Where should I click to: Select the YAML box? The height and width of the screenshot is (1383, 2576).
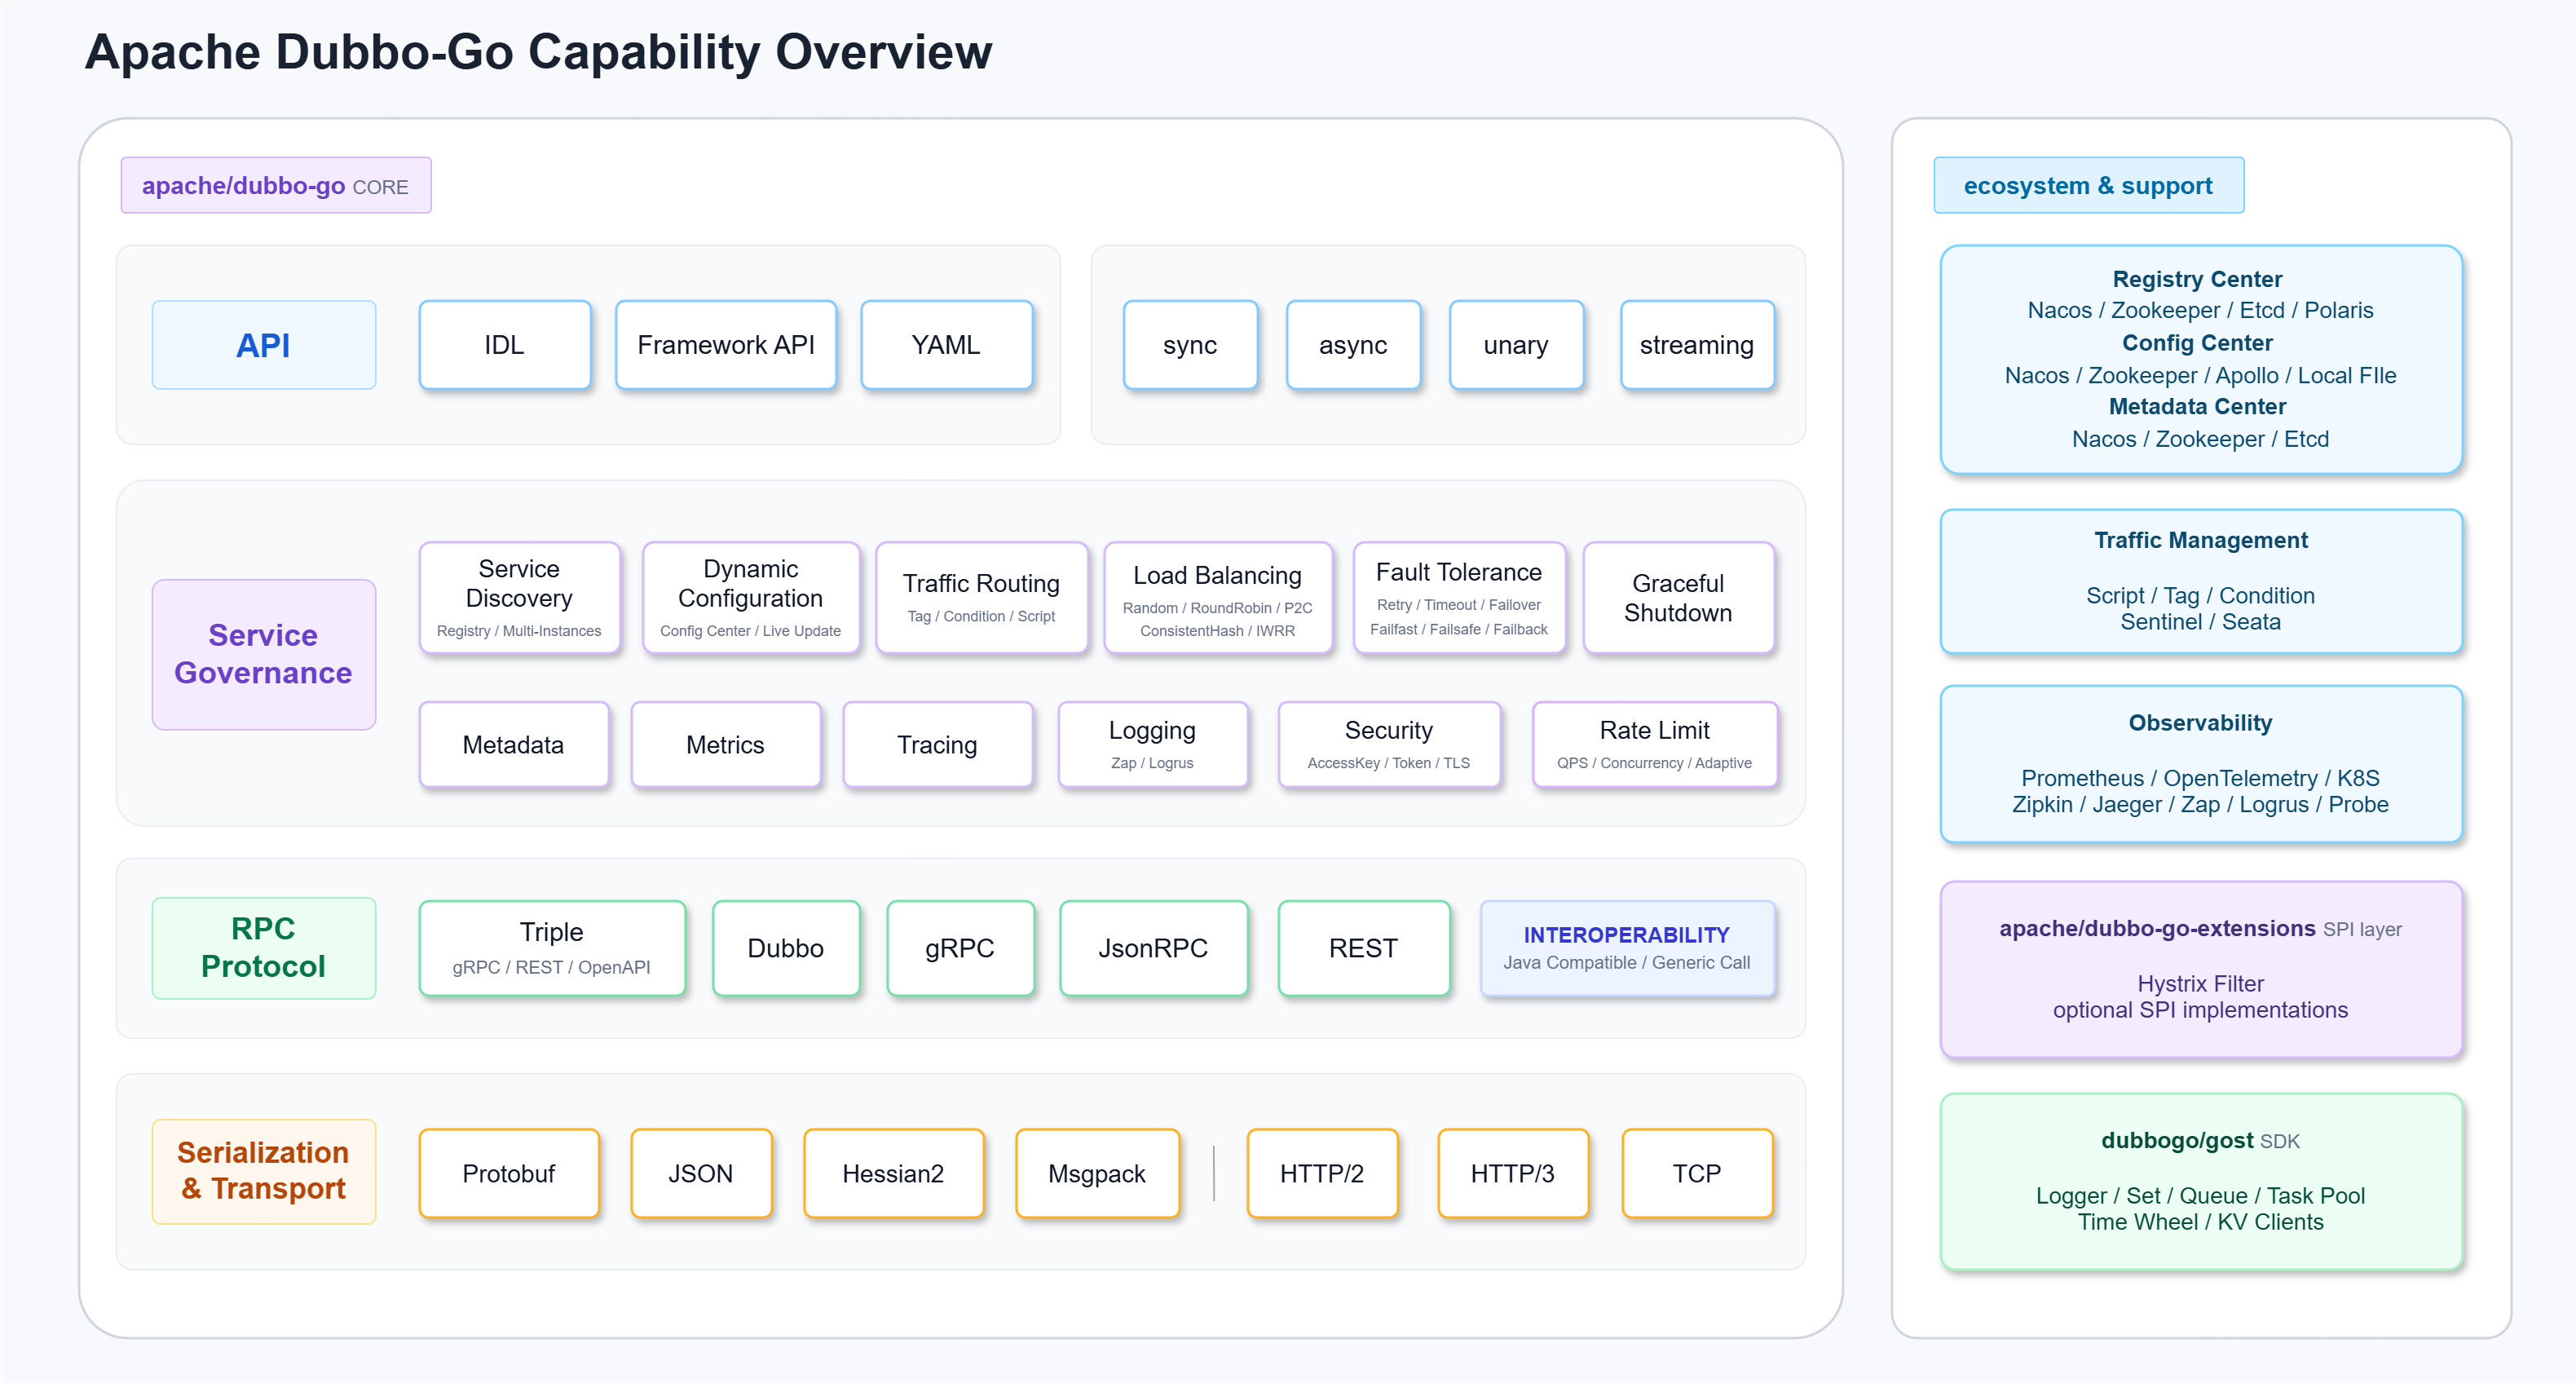(x=946, y=345)
